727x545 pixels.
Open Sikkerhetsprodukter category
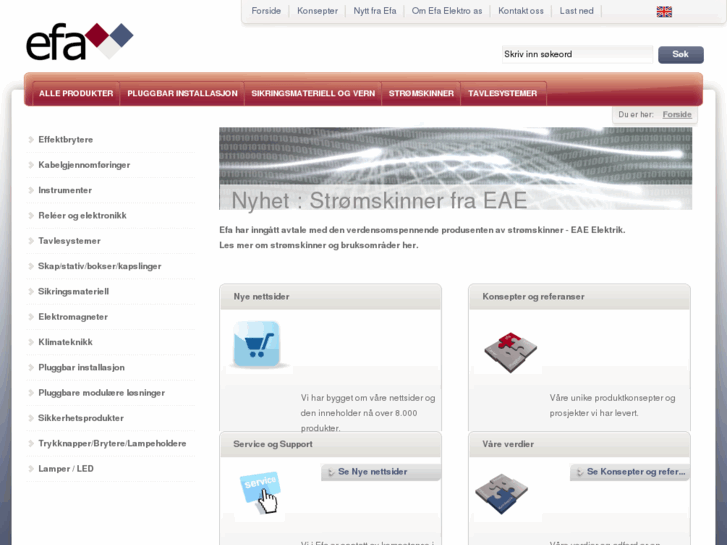click(81, 418)
